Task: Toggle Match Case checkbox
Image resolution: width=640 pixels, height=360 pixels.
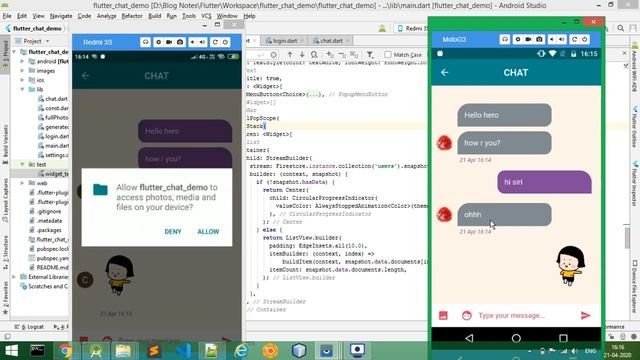Action: (x=388, y=54)
